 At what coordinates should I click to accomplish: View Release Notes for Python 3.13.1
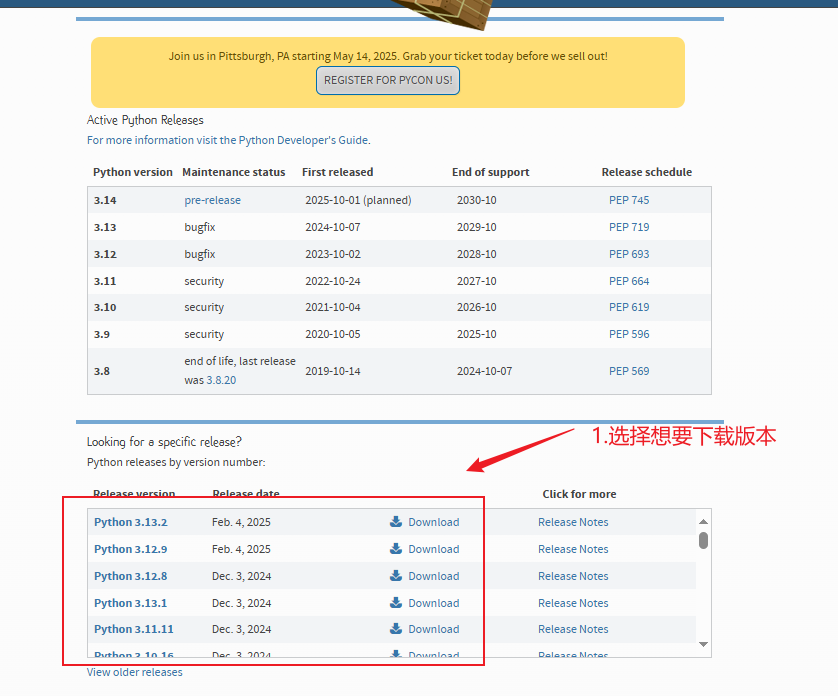click(x=573, y=603)
